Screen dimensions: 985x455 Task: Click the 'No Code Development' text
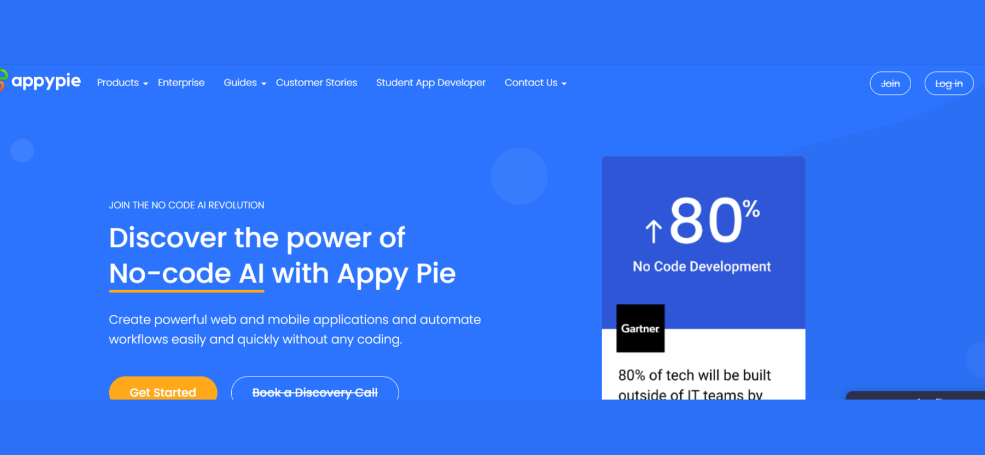point(702,266)
